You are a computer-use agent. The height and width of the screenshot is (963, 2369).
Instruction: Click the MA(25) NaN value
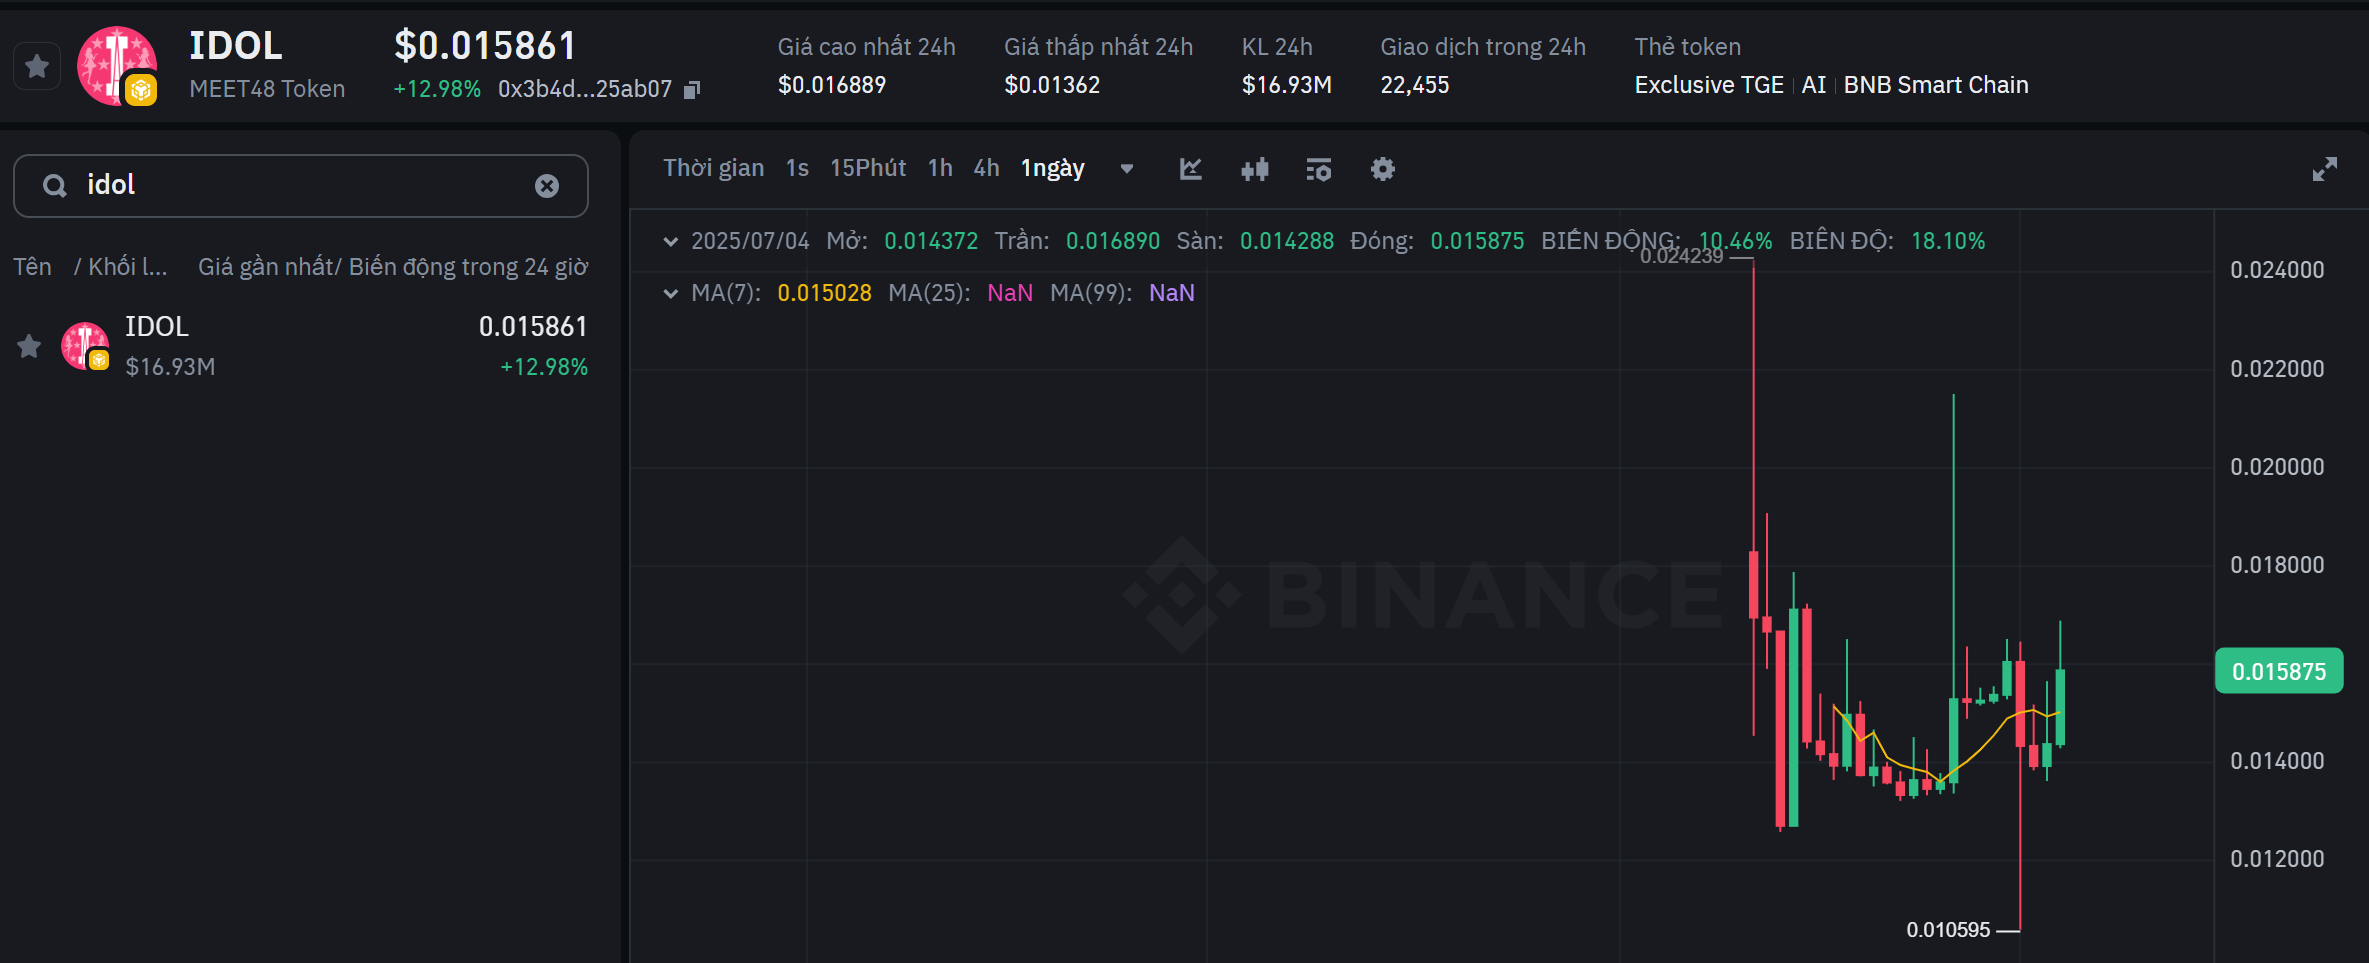pyautogui.click(x=1010, y=293)
